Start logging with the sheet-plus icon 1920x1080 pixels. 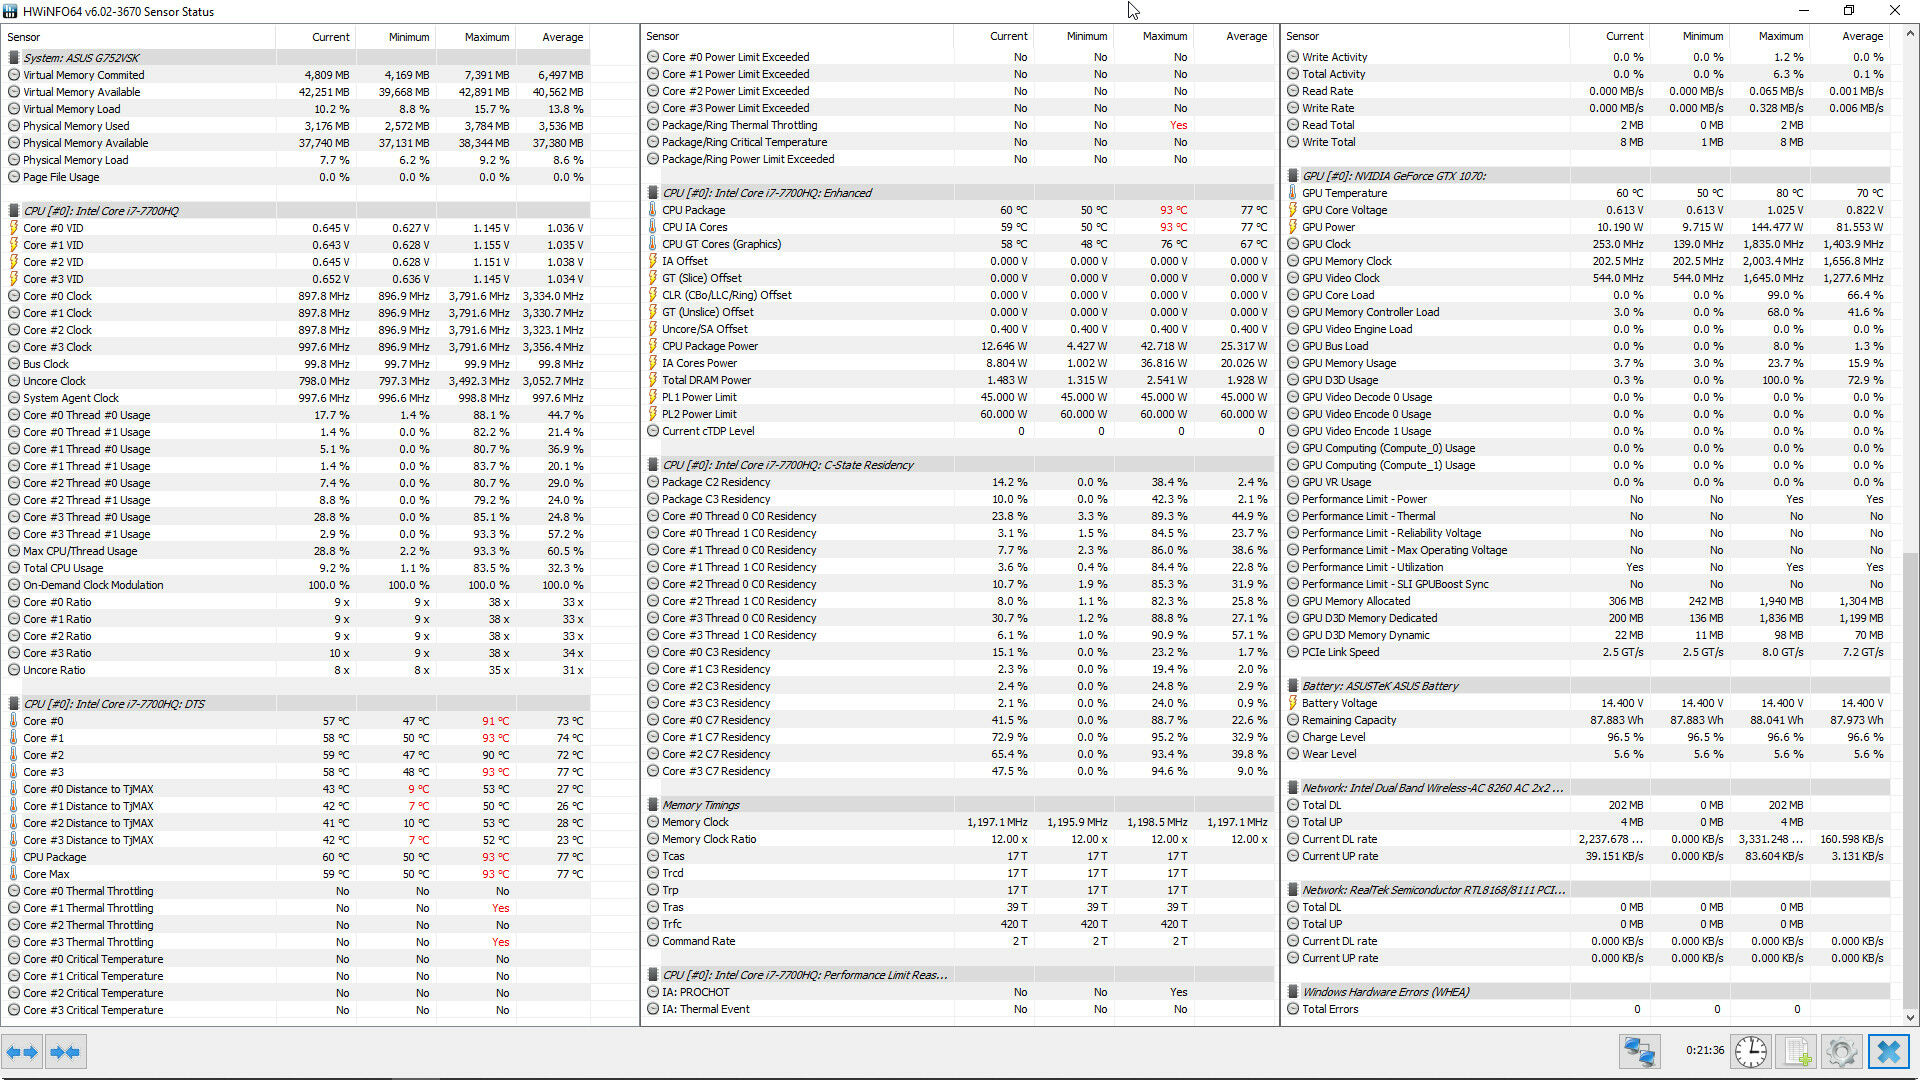(1797, 1051)
